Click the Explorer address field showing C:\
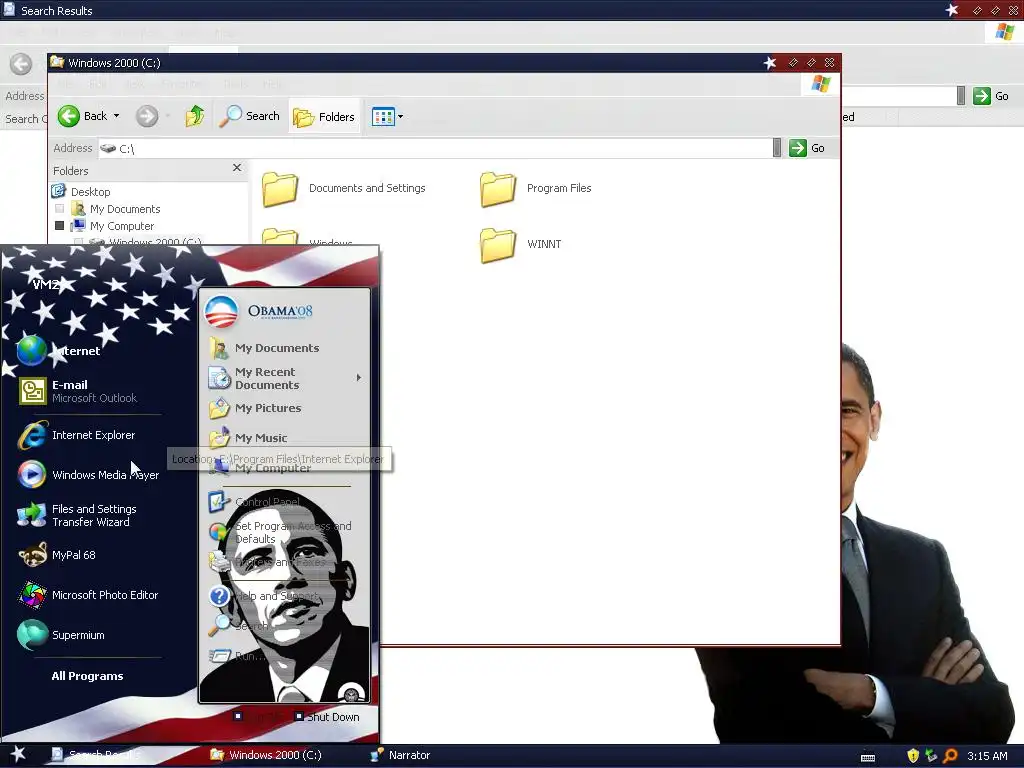 click(435, 148)
